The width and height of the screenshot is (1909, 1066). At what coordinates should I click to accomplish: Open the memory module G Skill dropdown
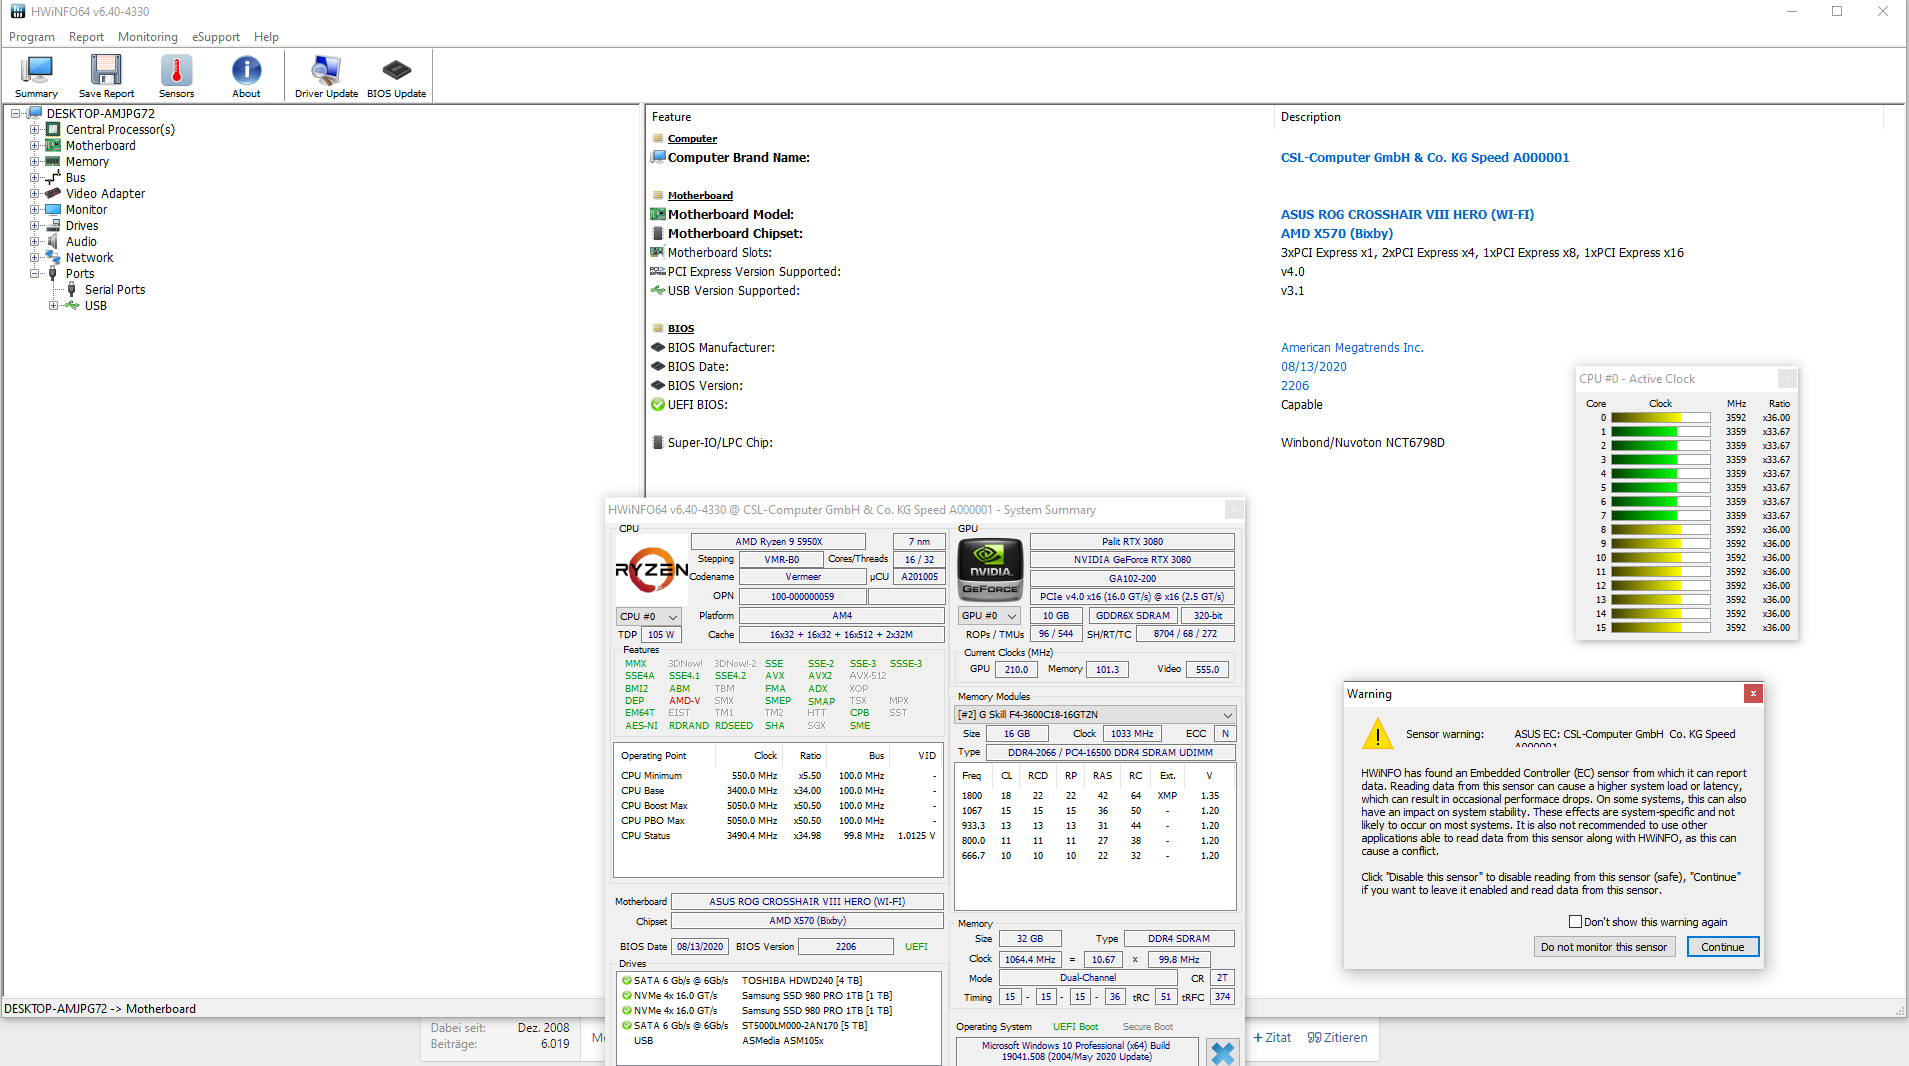1095,715
